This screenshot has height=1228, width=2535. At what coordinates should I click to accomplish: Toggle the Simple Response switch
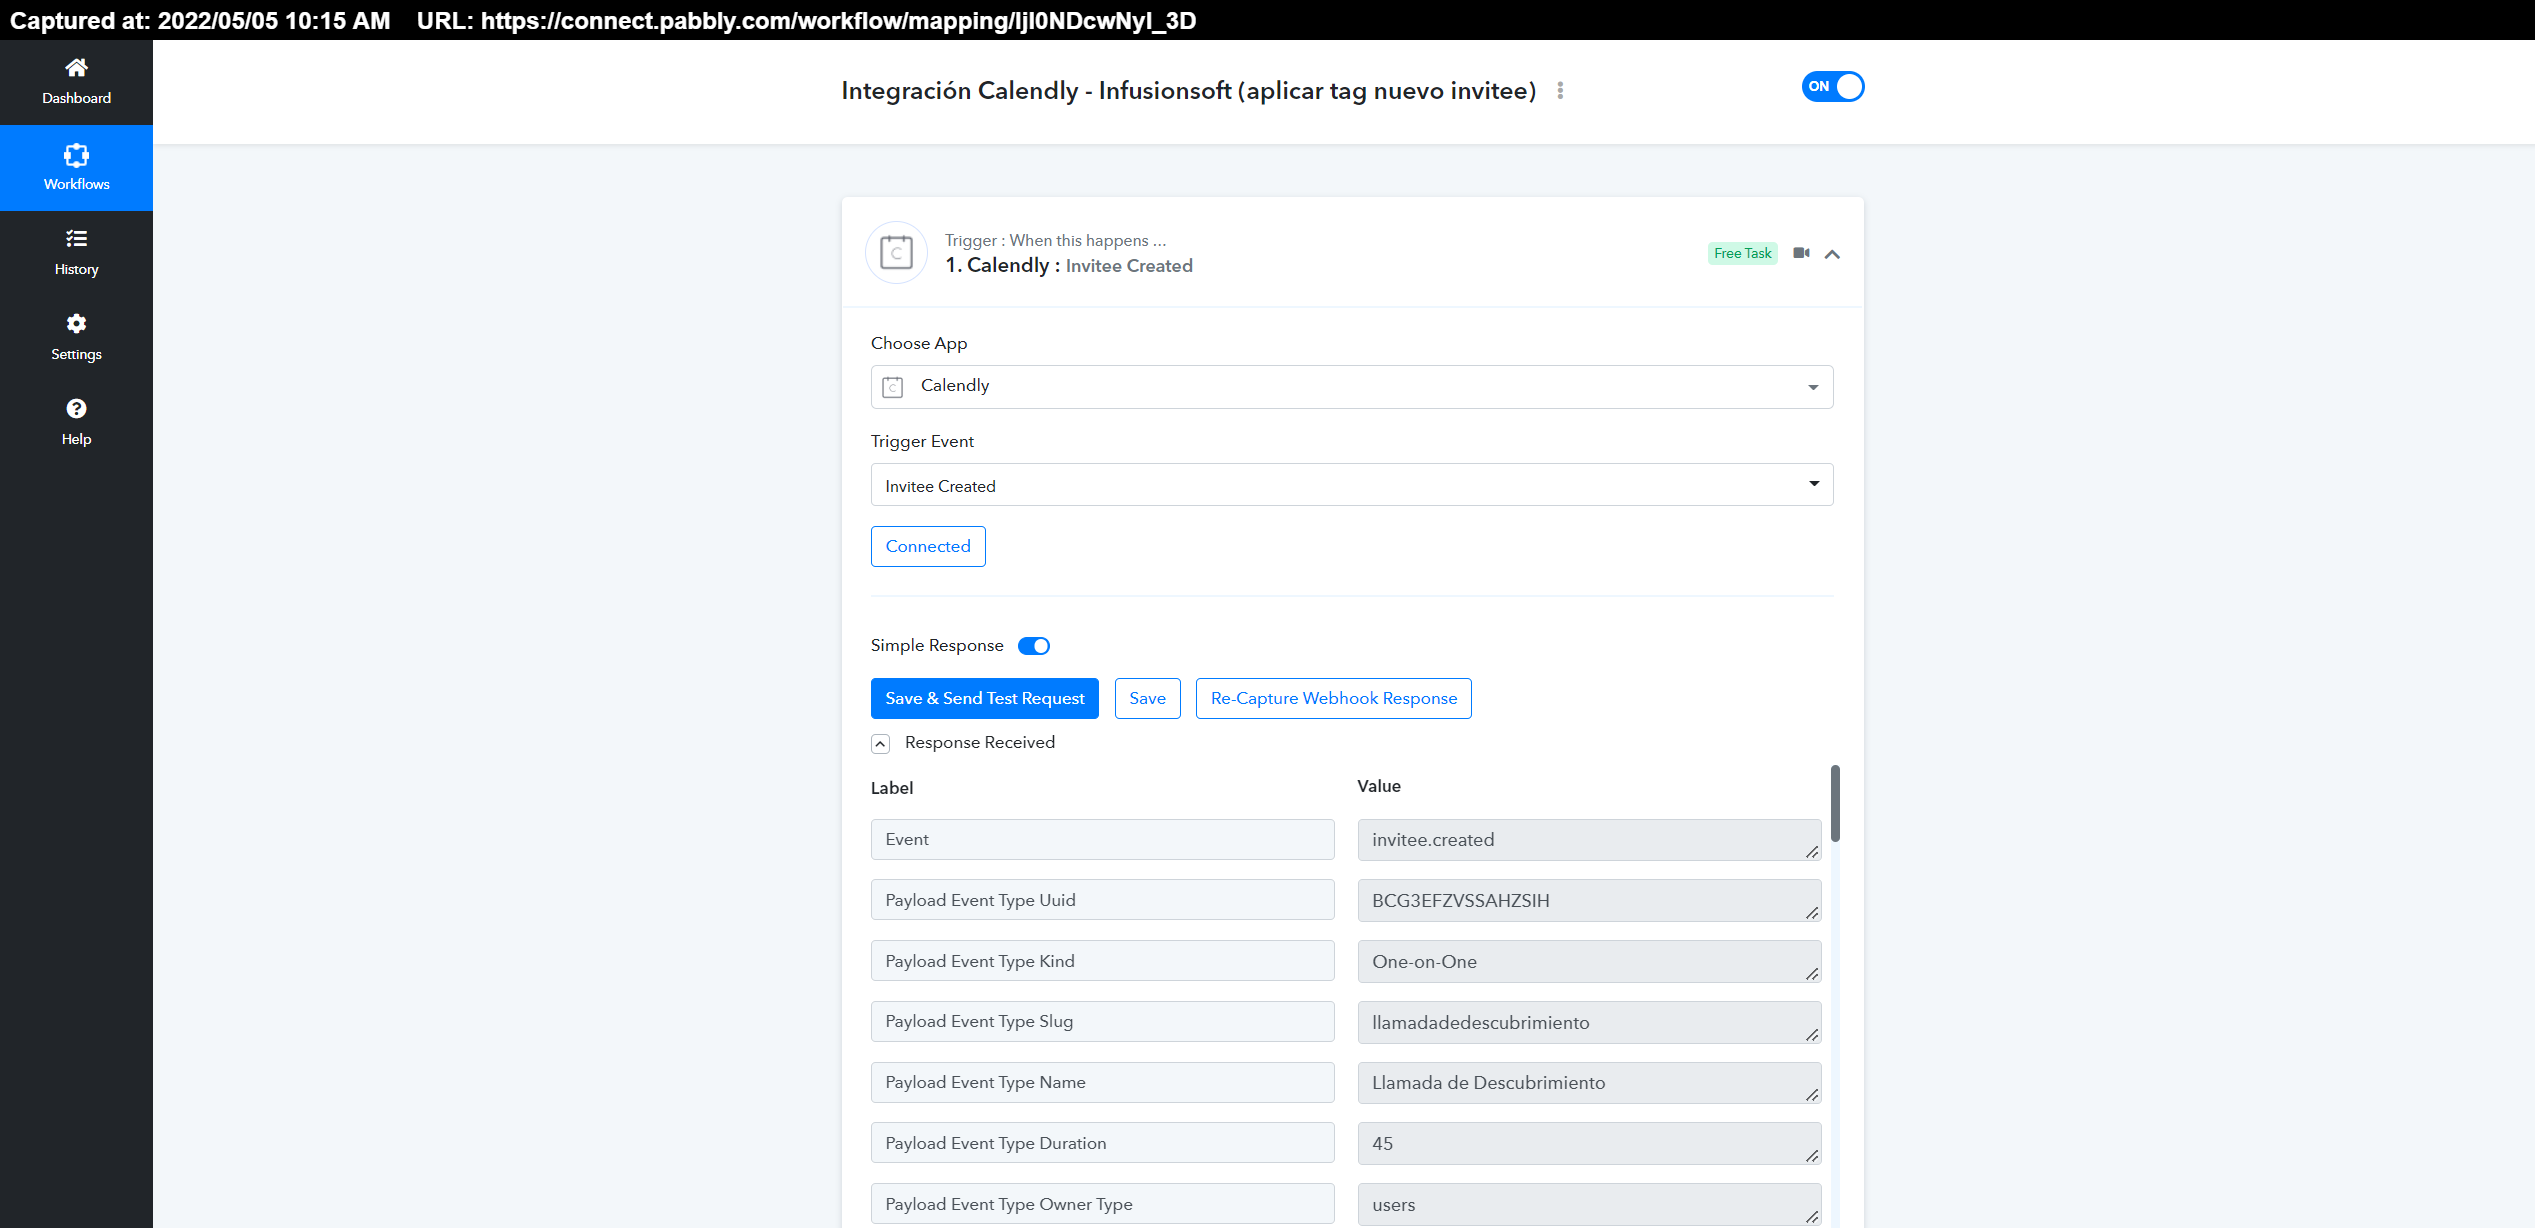click(1034, 646)
